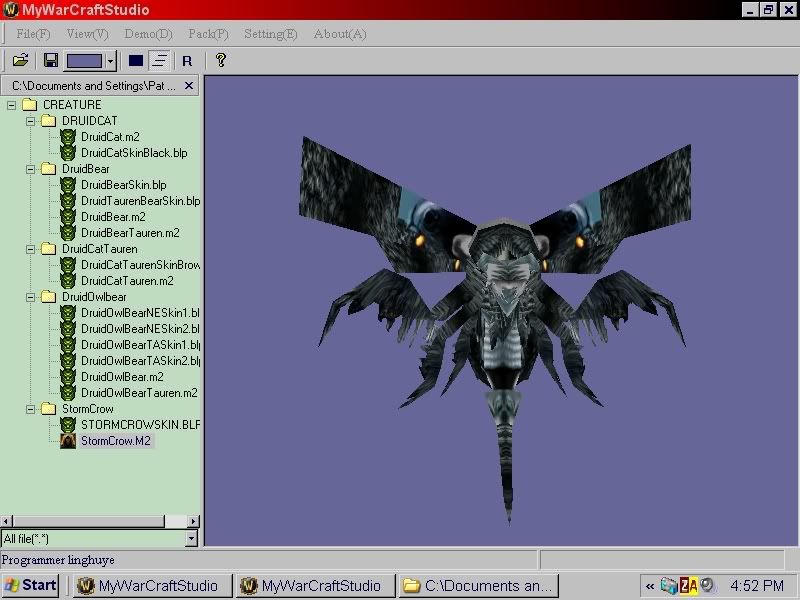
Task: Open help with the question mark icon
Action: [x=221, y=60]
